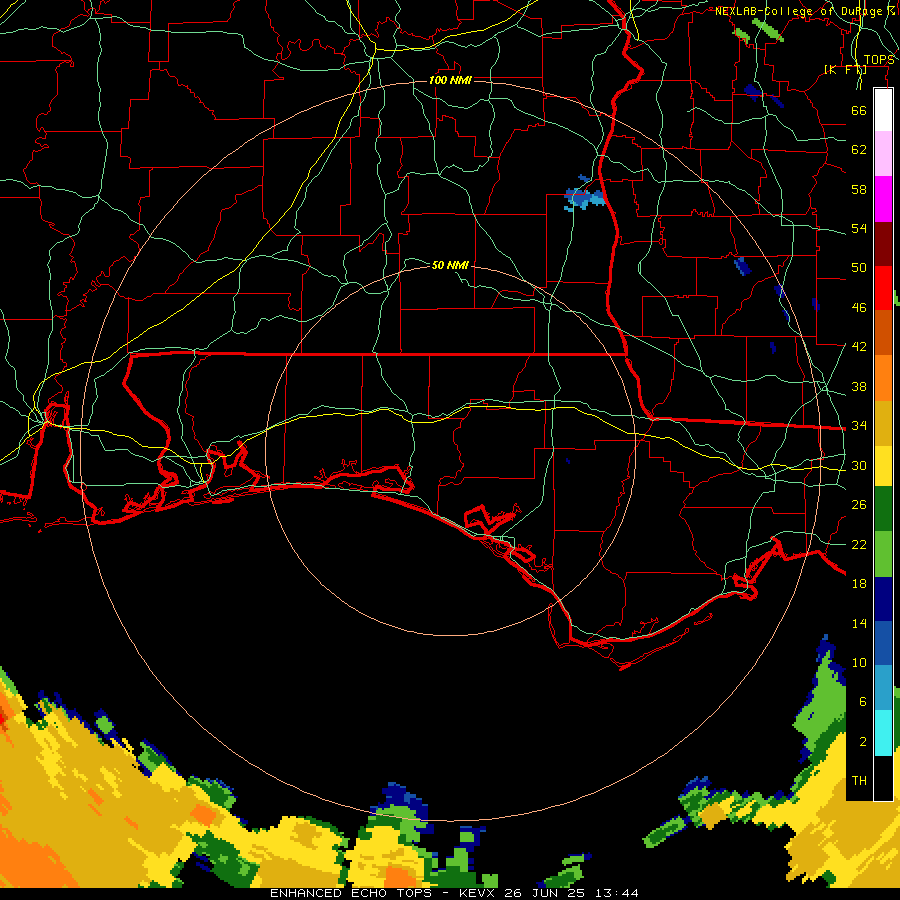Click the 66 value on the legend scale
Image resolution: width=900 pixels, height=900 pixels.
point(859,110)
